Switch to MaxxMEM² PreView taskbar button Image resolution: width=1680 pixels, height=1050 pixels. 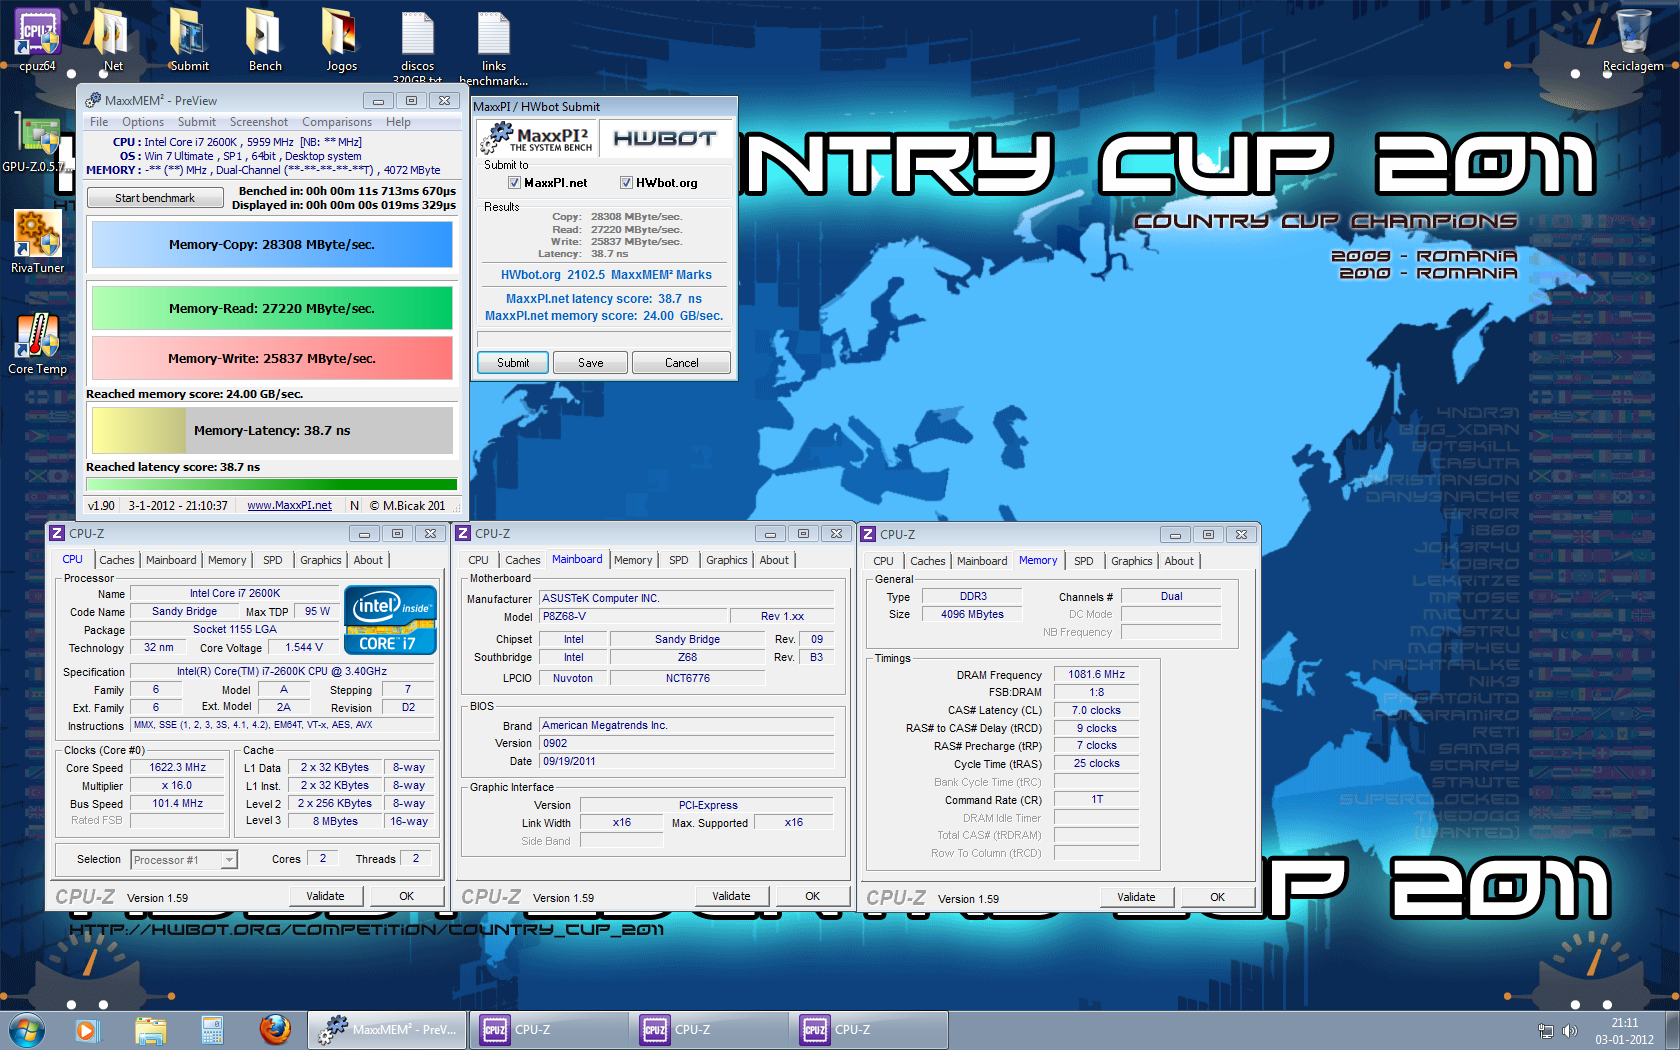point(386,1030)
